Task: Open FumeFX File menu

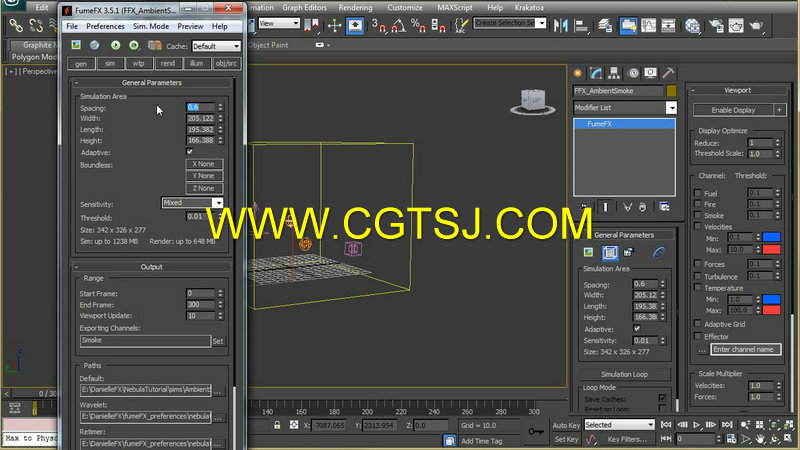Action: (x=72, y=26)
